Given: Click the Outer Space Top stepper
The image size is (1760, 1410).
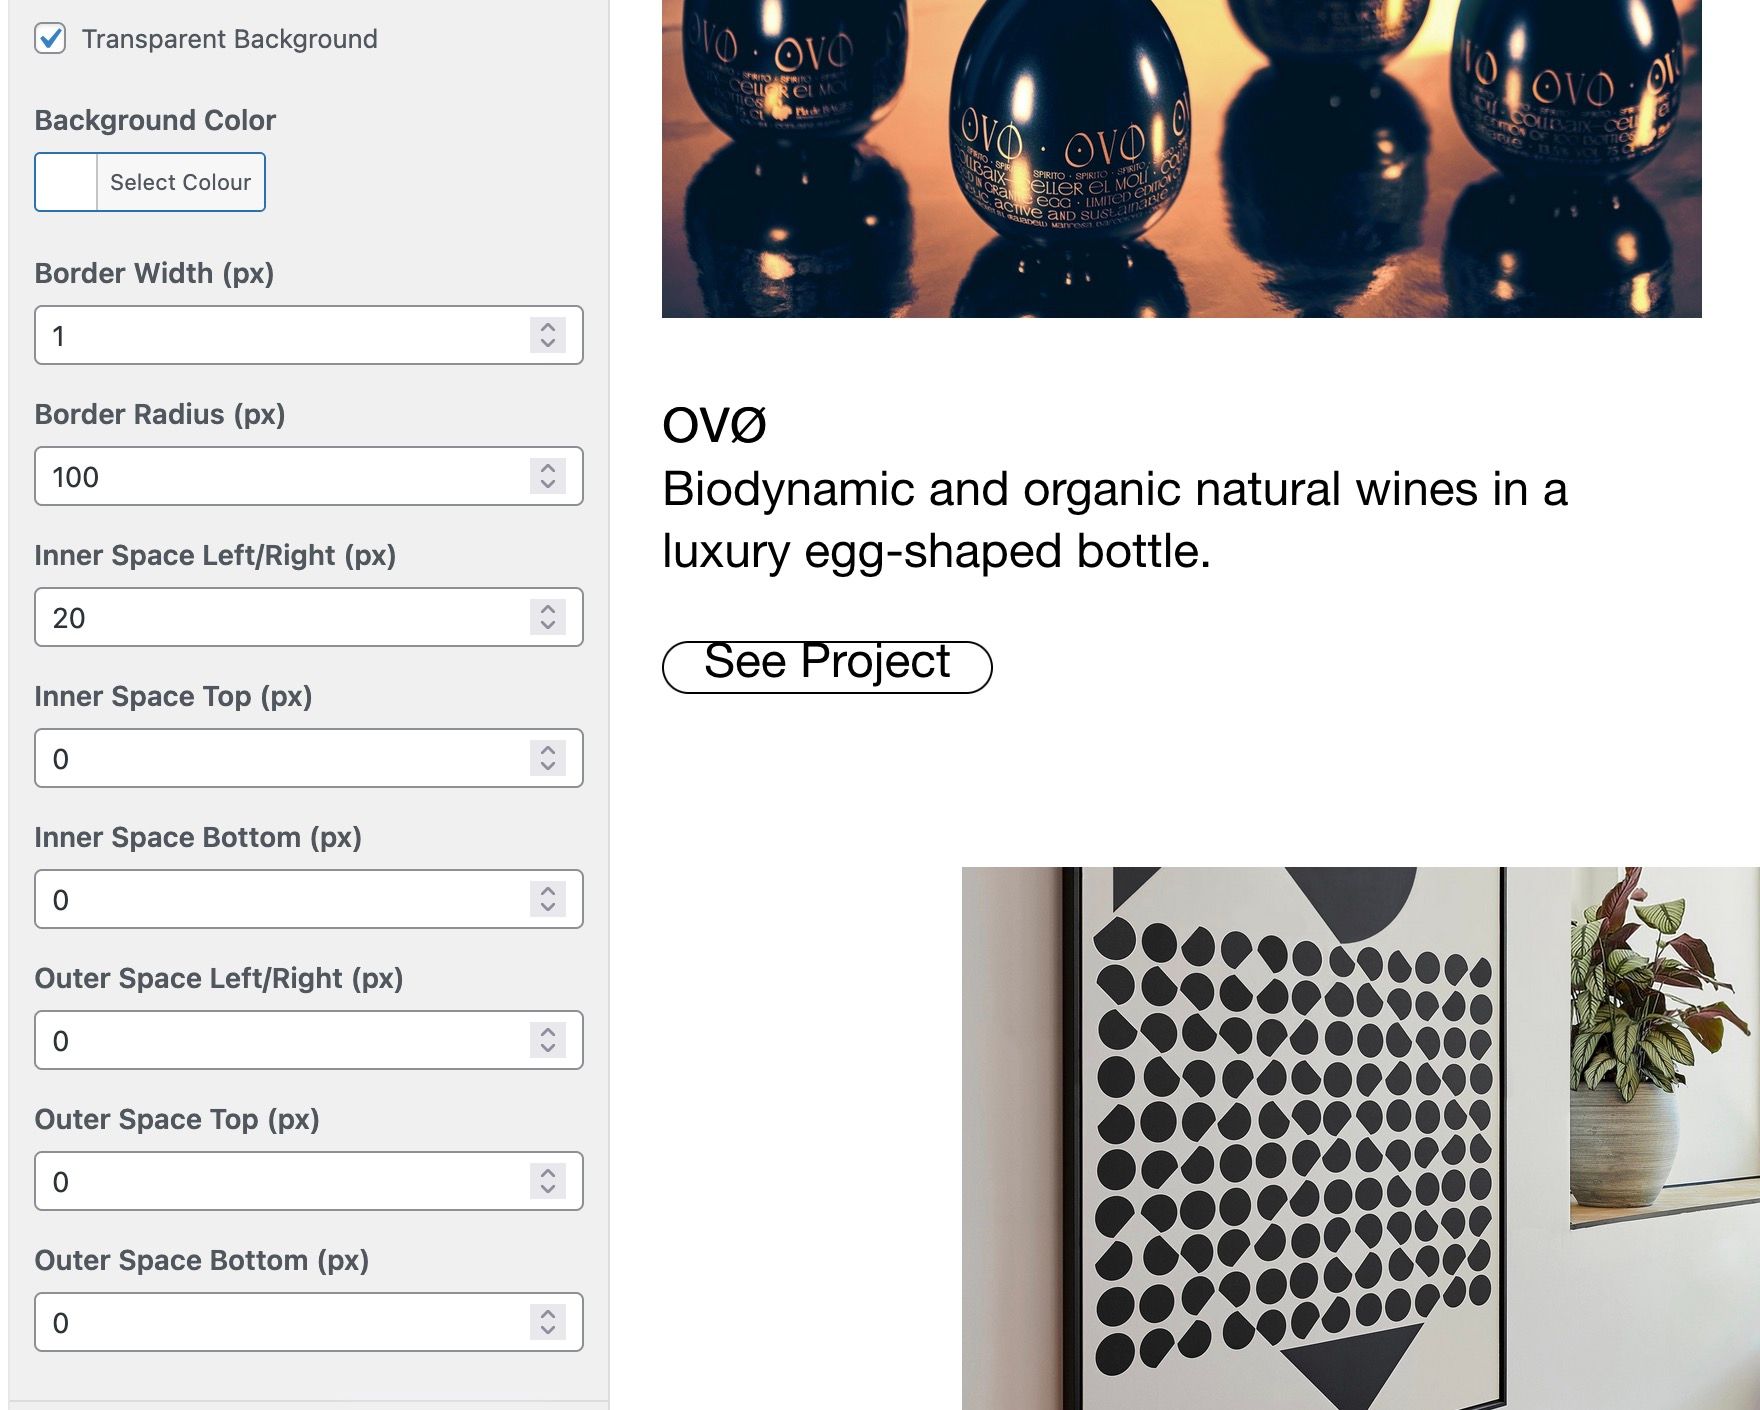Looking at the screenshot, I should 548,1181.
